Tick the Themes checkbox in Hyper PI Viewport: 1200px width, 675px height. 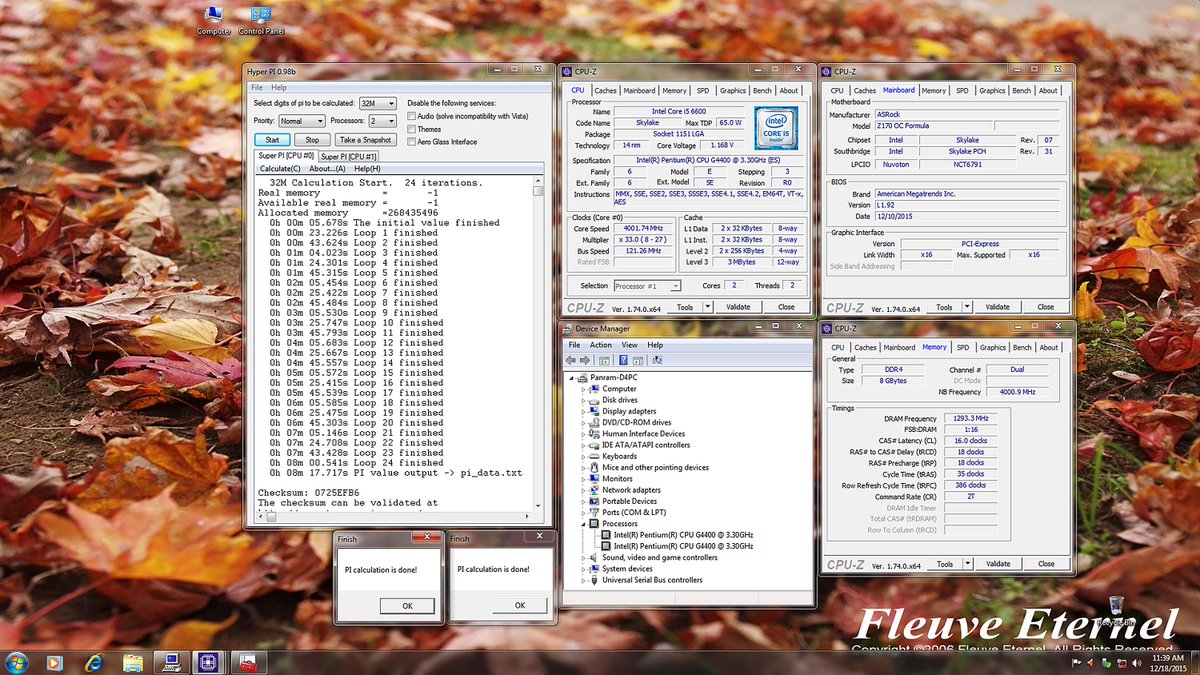[x=412, y=129]
